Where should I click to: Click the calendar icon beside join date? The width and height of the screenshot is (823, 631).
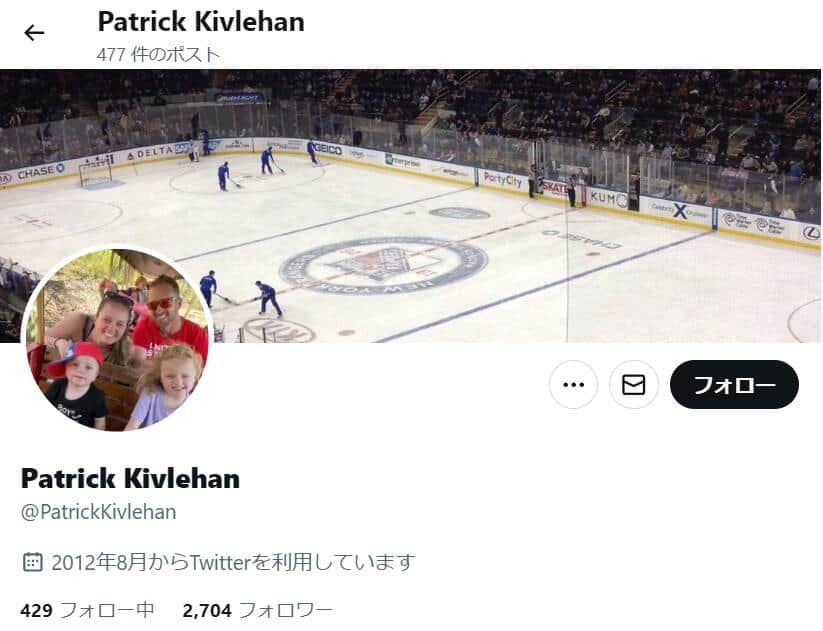pos(33,562)
